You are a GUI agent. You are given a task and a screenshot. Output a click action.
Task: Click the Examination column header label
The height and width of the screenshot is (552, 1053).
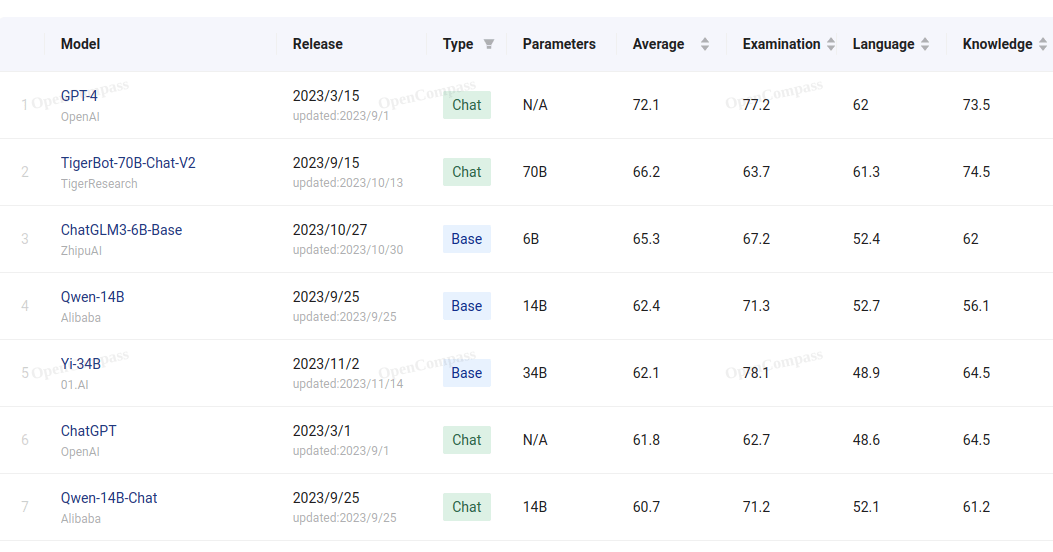(782, 44)
